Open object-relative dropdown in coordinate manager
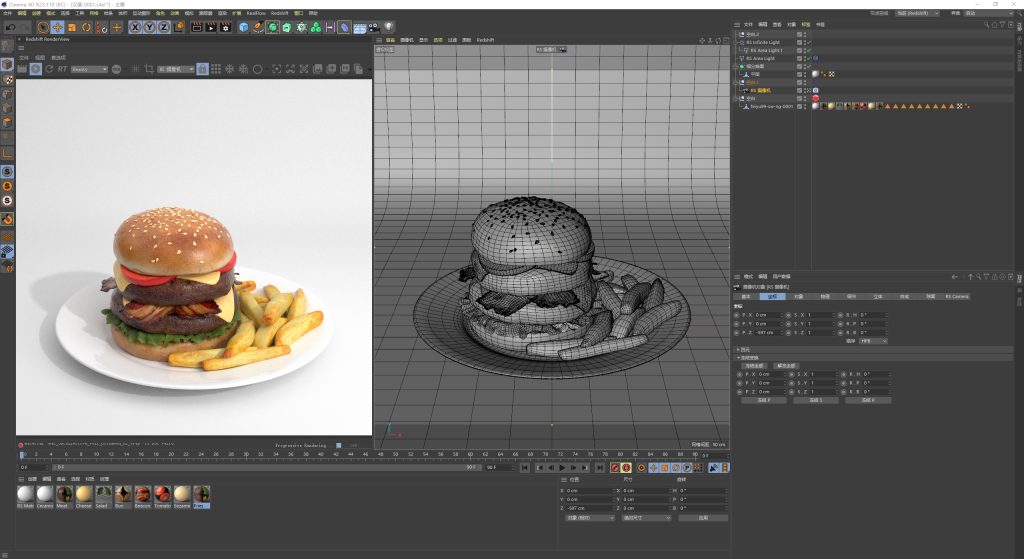Image resolution: width=1024 pixels, height=559 pixels. (x=590, y=518)
